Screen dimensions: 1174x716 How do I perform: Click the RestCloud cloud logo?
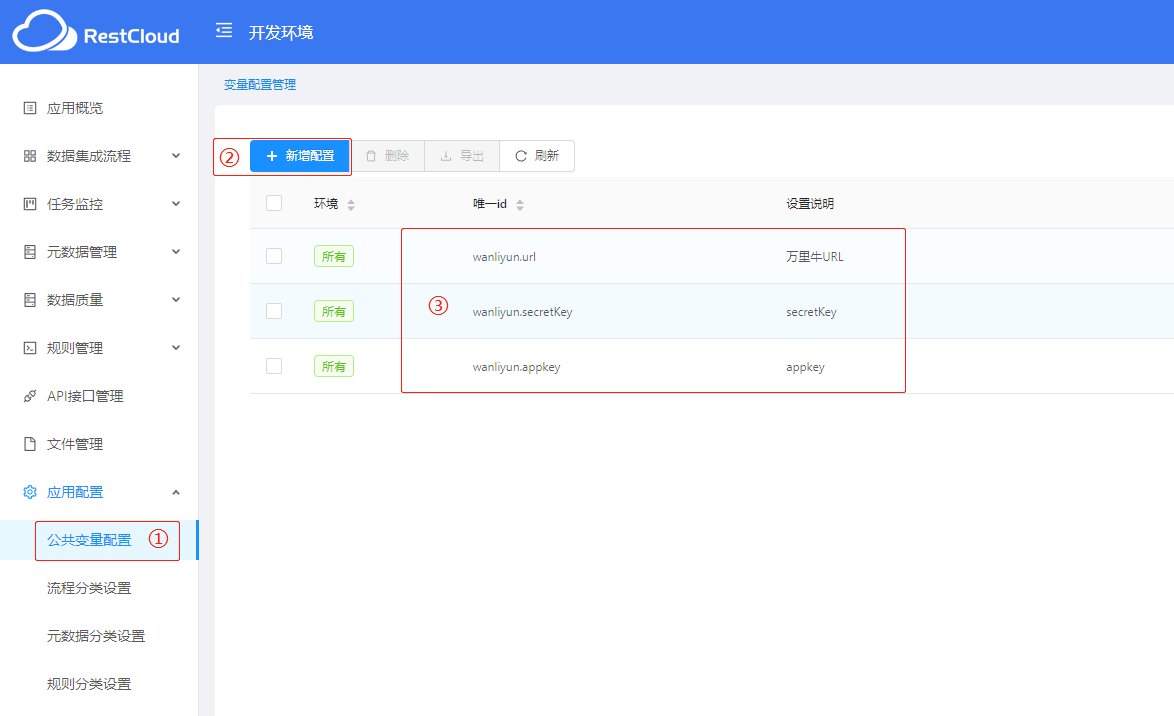(44, 32)
